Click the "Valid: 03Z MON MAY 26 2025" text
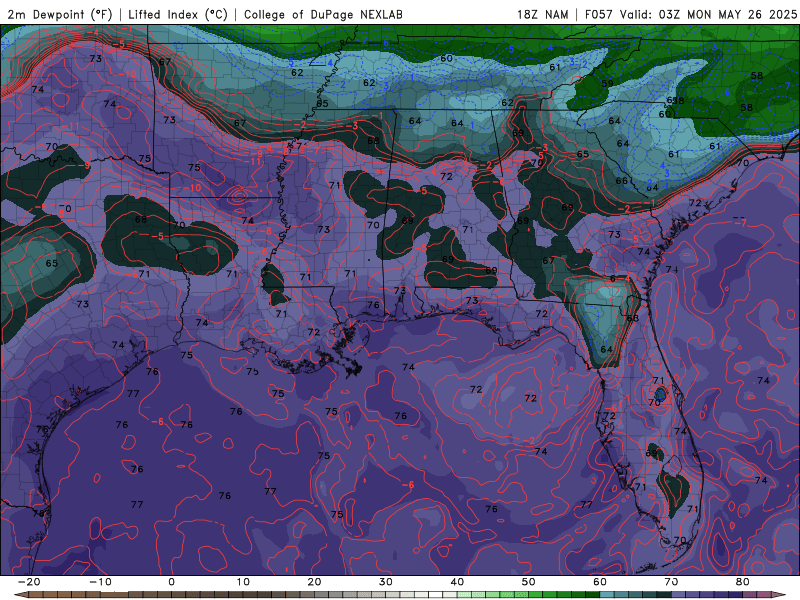Screen dimensions: 800x600 pos(708,14)
